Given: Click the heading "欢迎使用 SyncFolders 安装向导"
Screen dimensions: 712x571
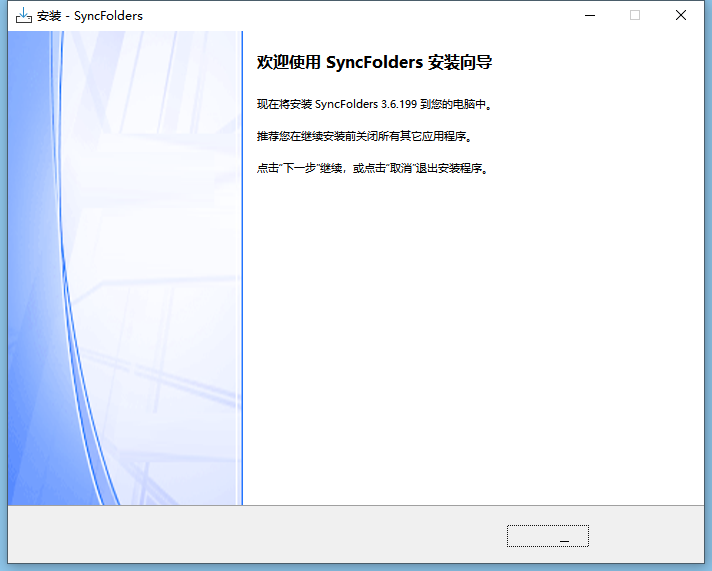Looking at the screenshot, I should (374, 62).
